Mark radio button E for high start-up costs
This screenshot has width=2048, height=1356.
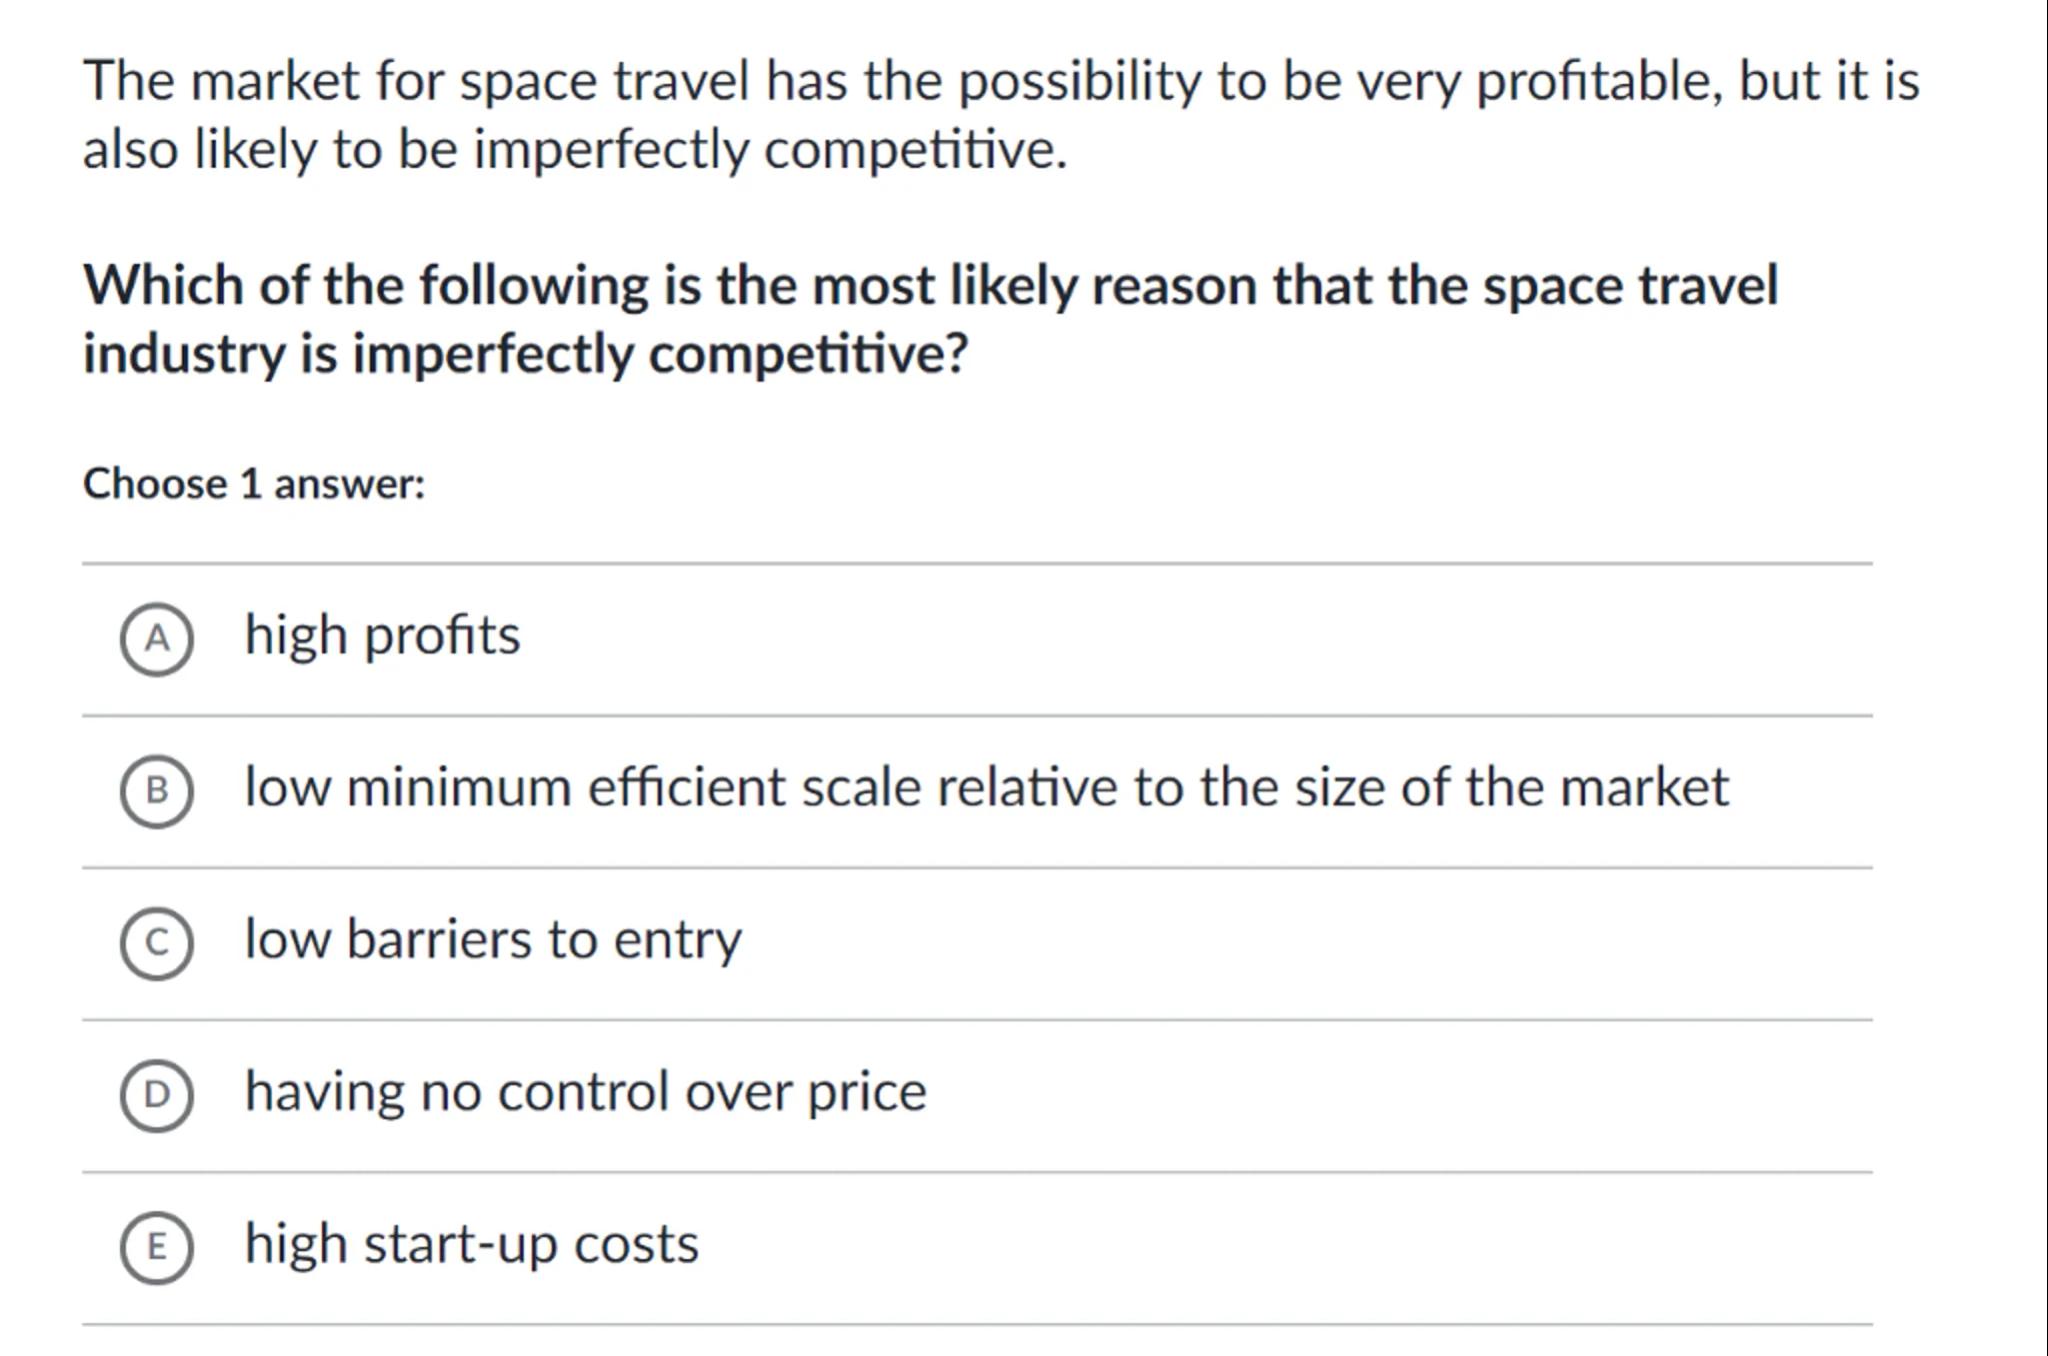[x=156, y=1247]
